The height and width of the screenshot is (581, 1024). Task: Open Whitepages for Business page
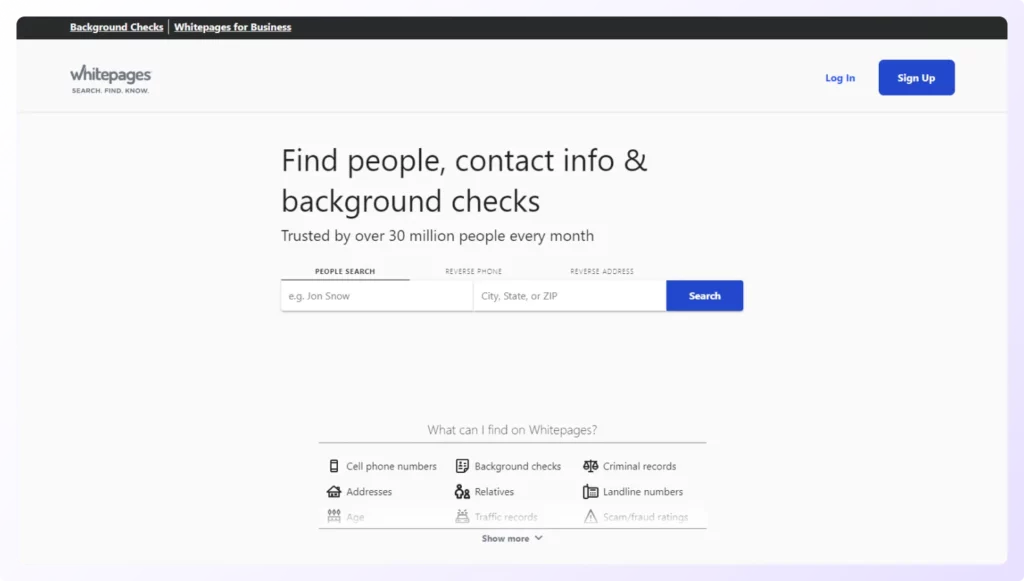(x=232, y=27)
